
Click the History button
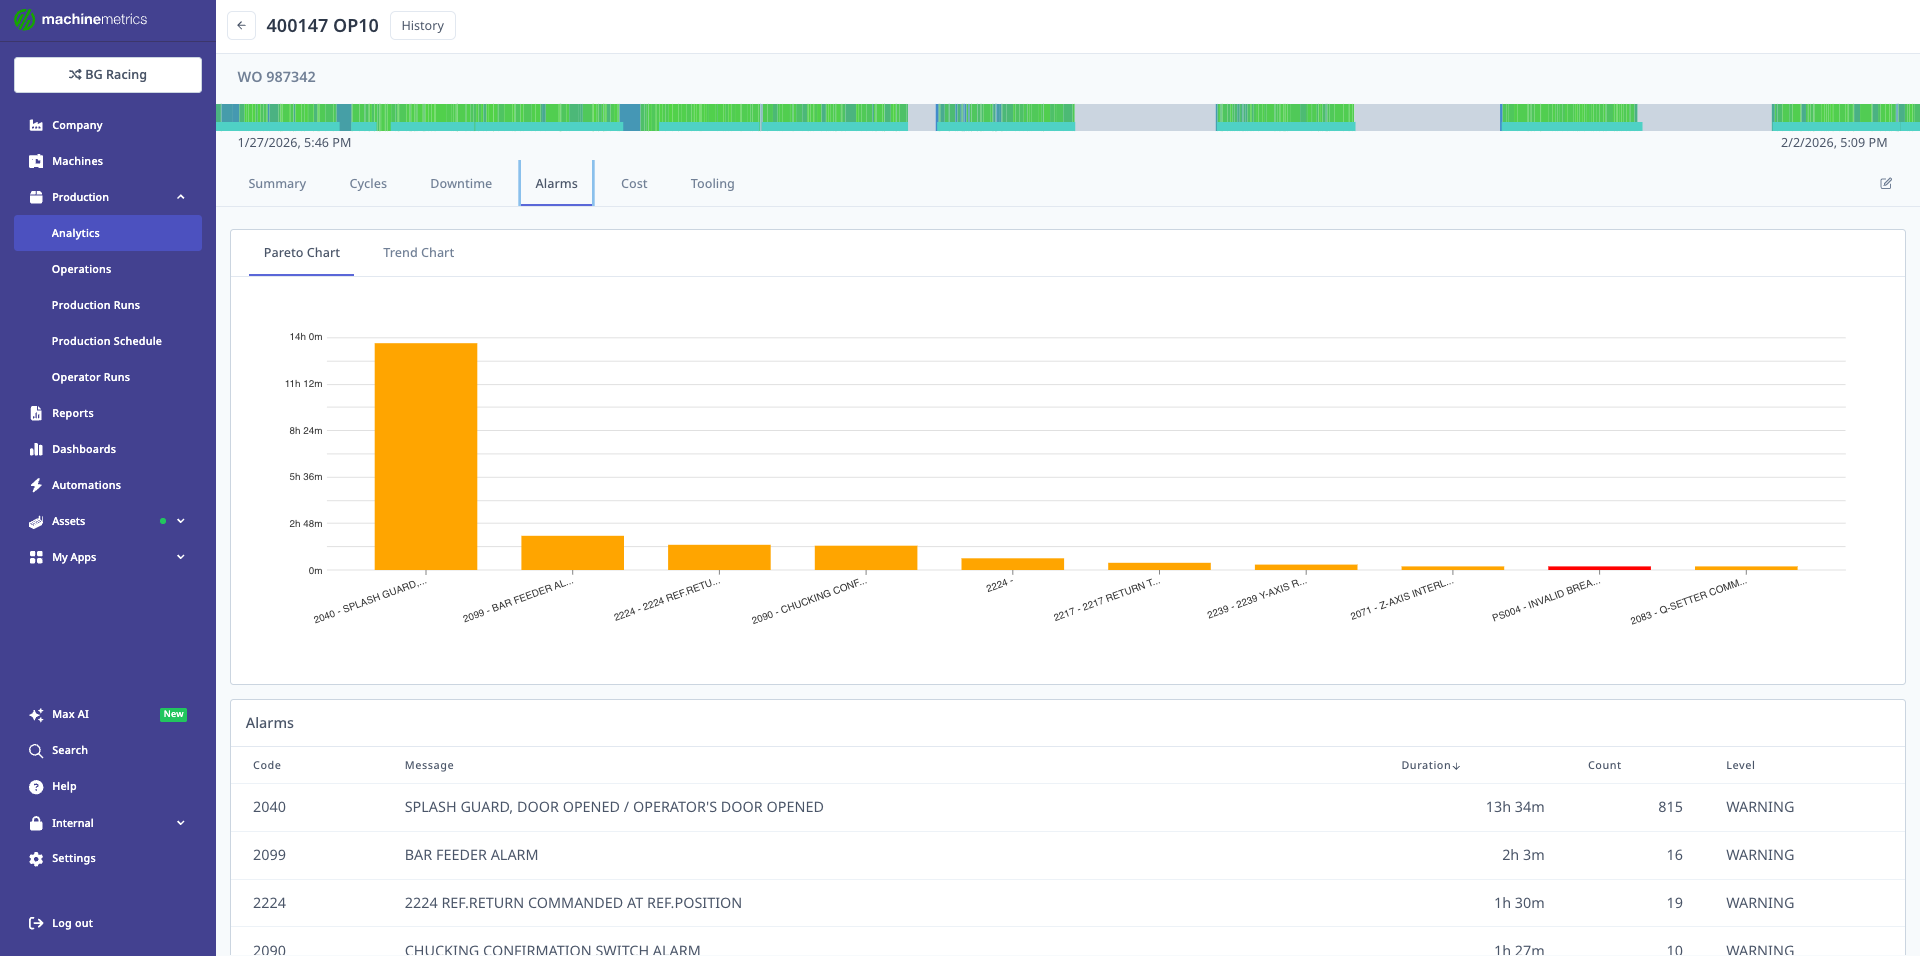422,25
